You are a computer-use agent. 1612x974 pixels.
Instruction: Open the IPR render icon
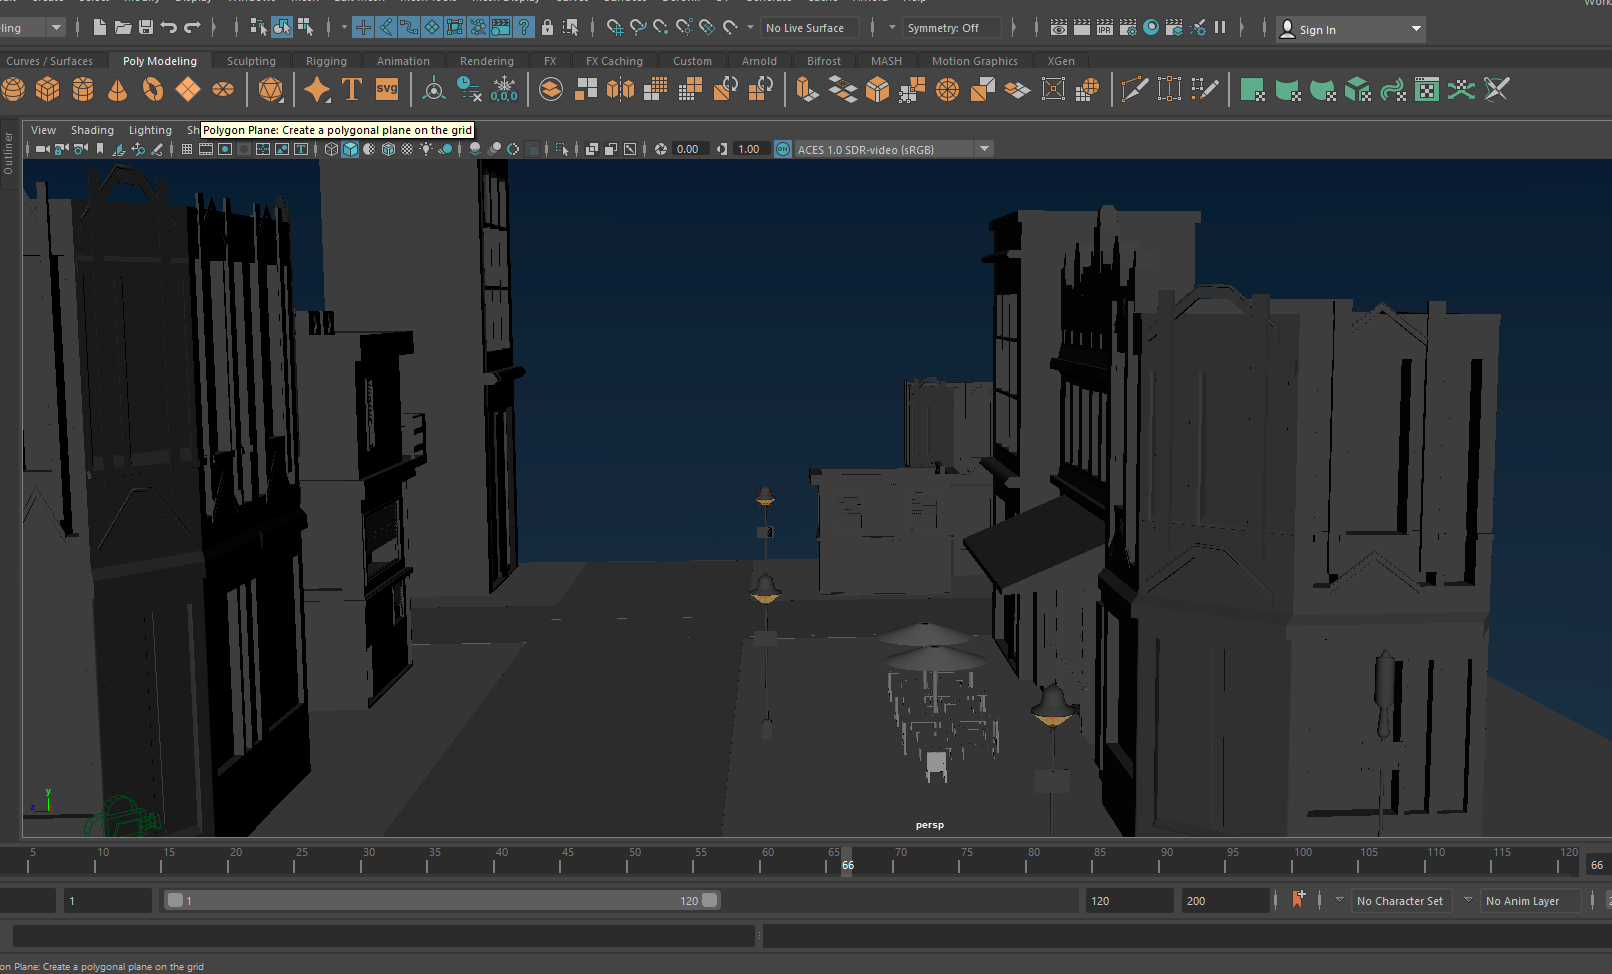point(1105,28)
